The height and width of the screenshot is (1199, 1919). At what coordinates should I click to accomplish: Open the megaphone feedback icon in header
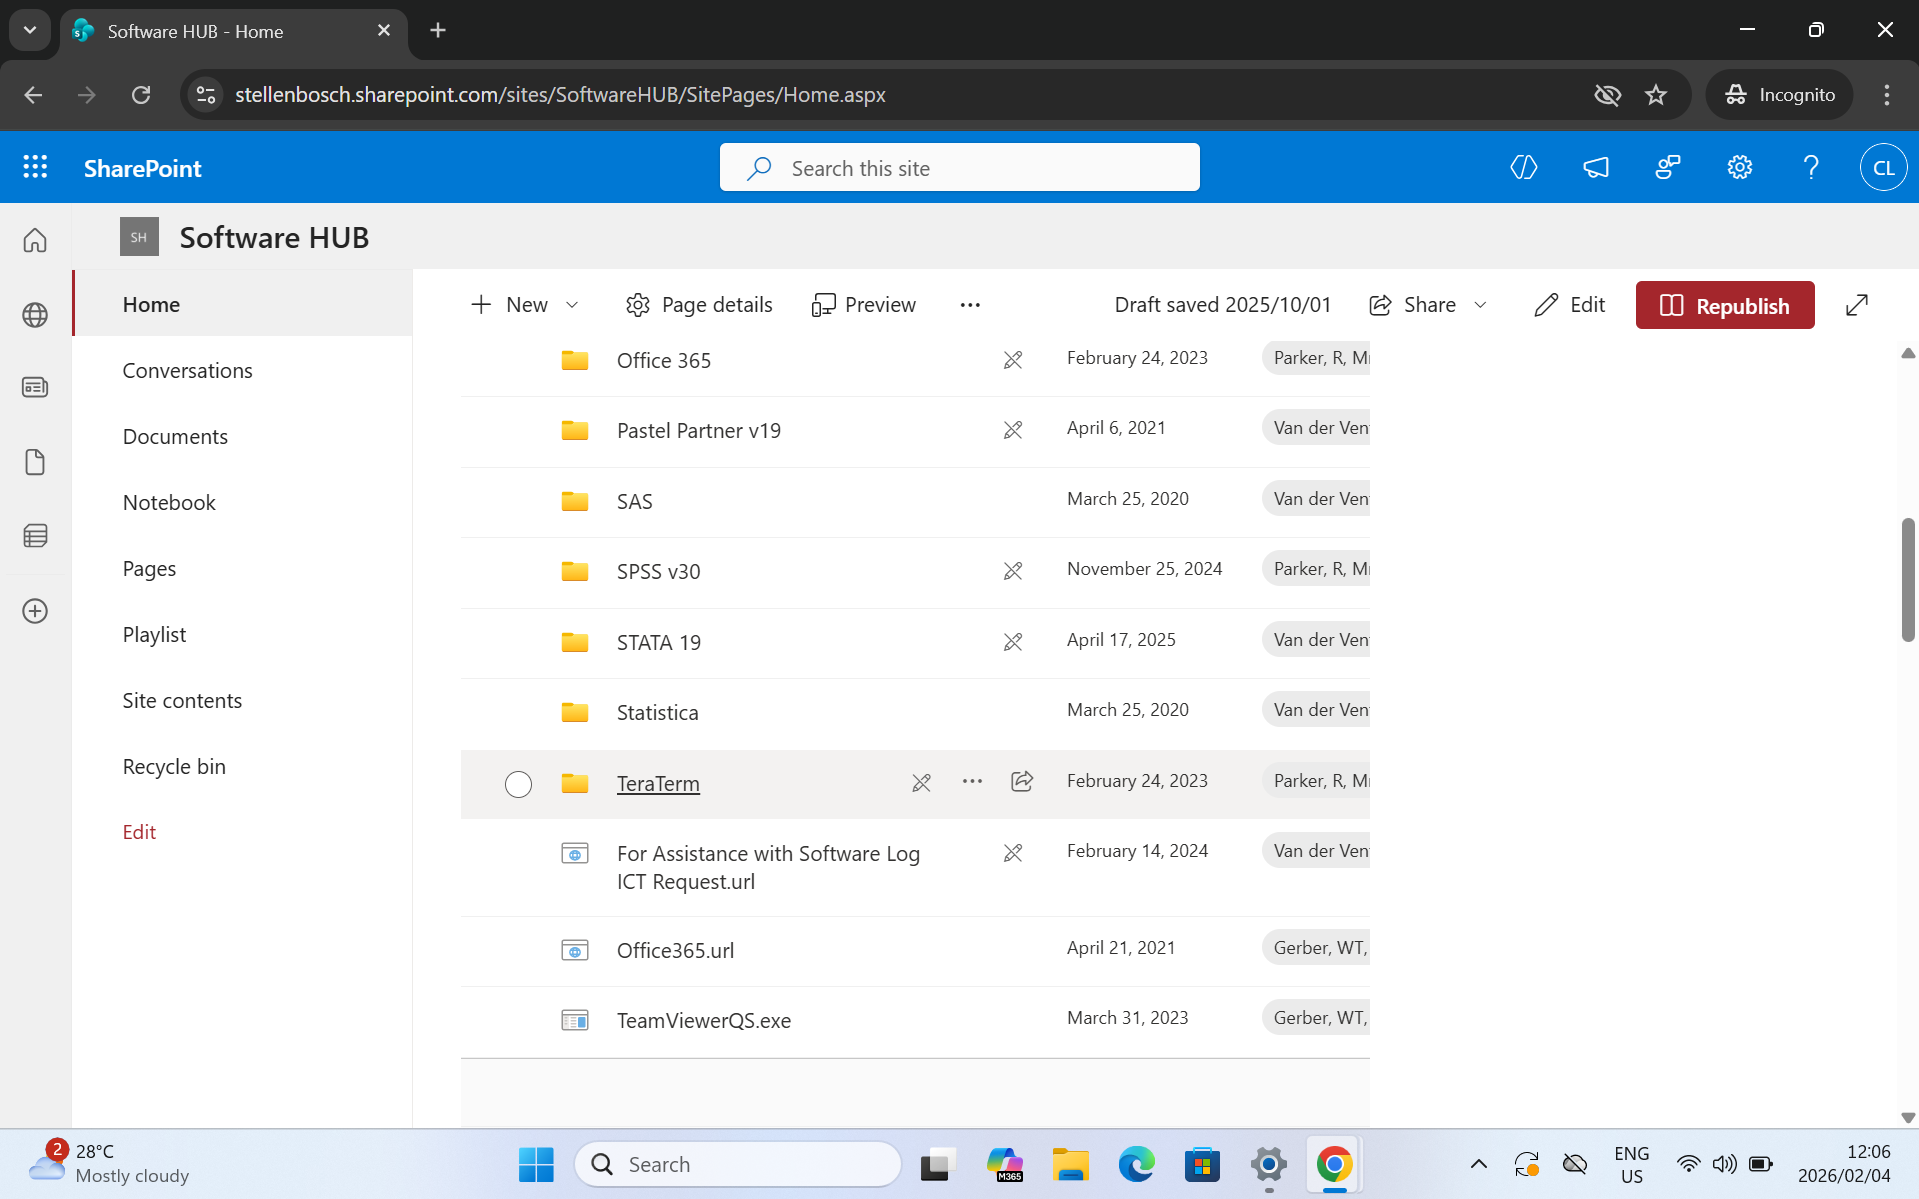(1596, 167)
